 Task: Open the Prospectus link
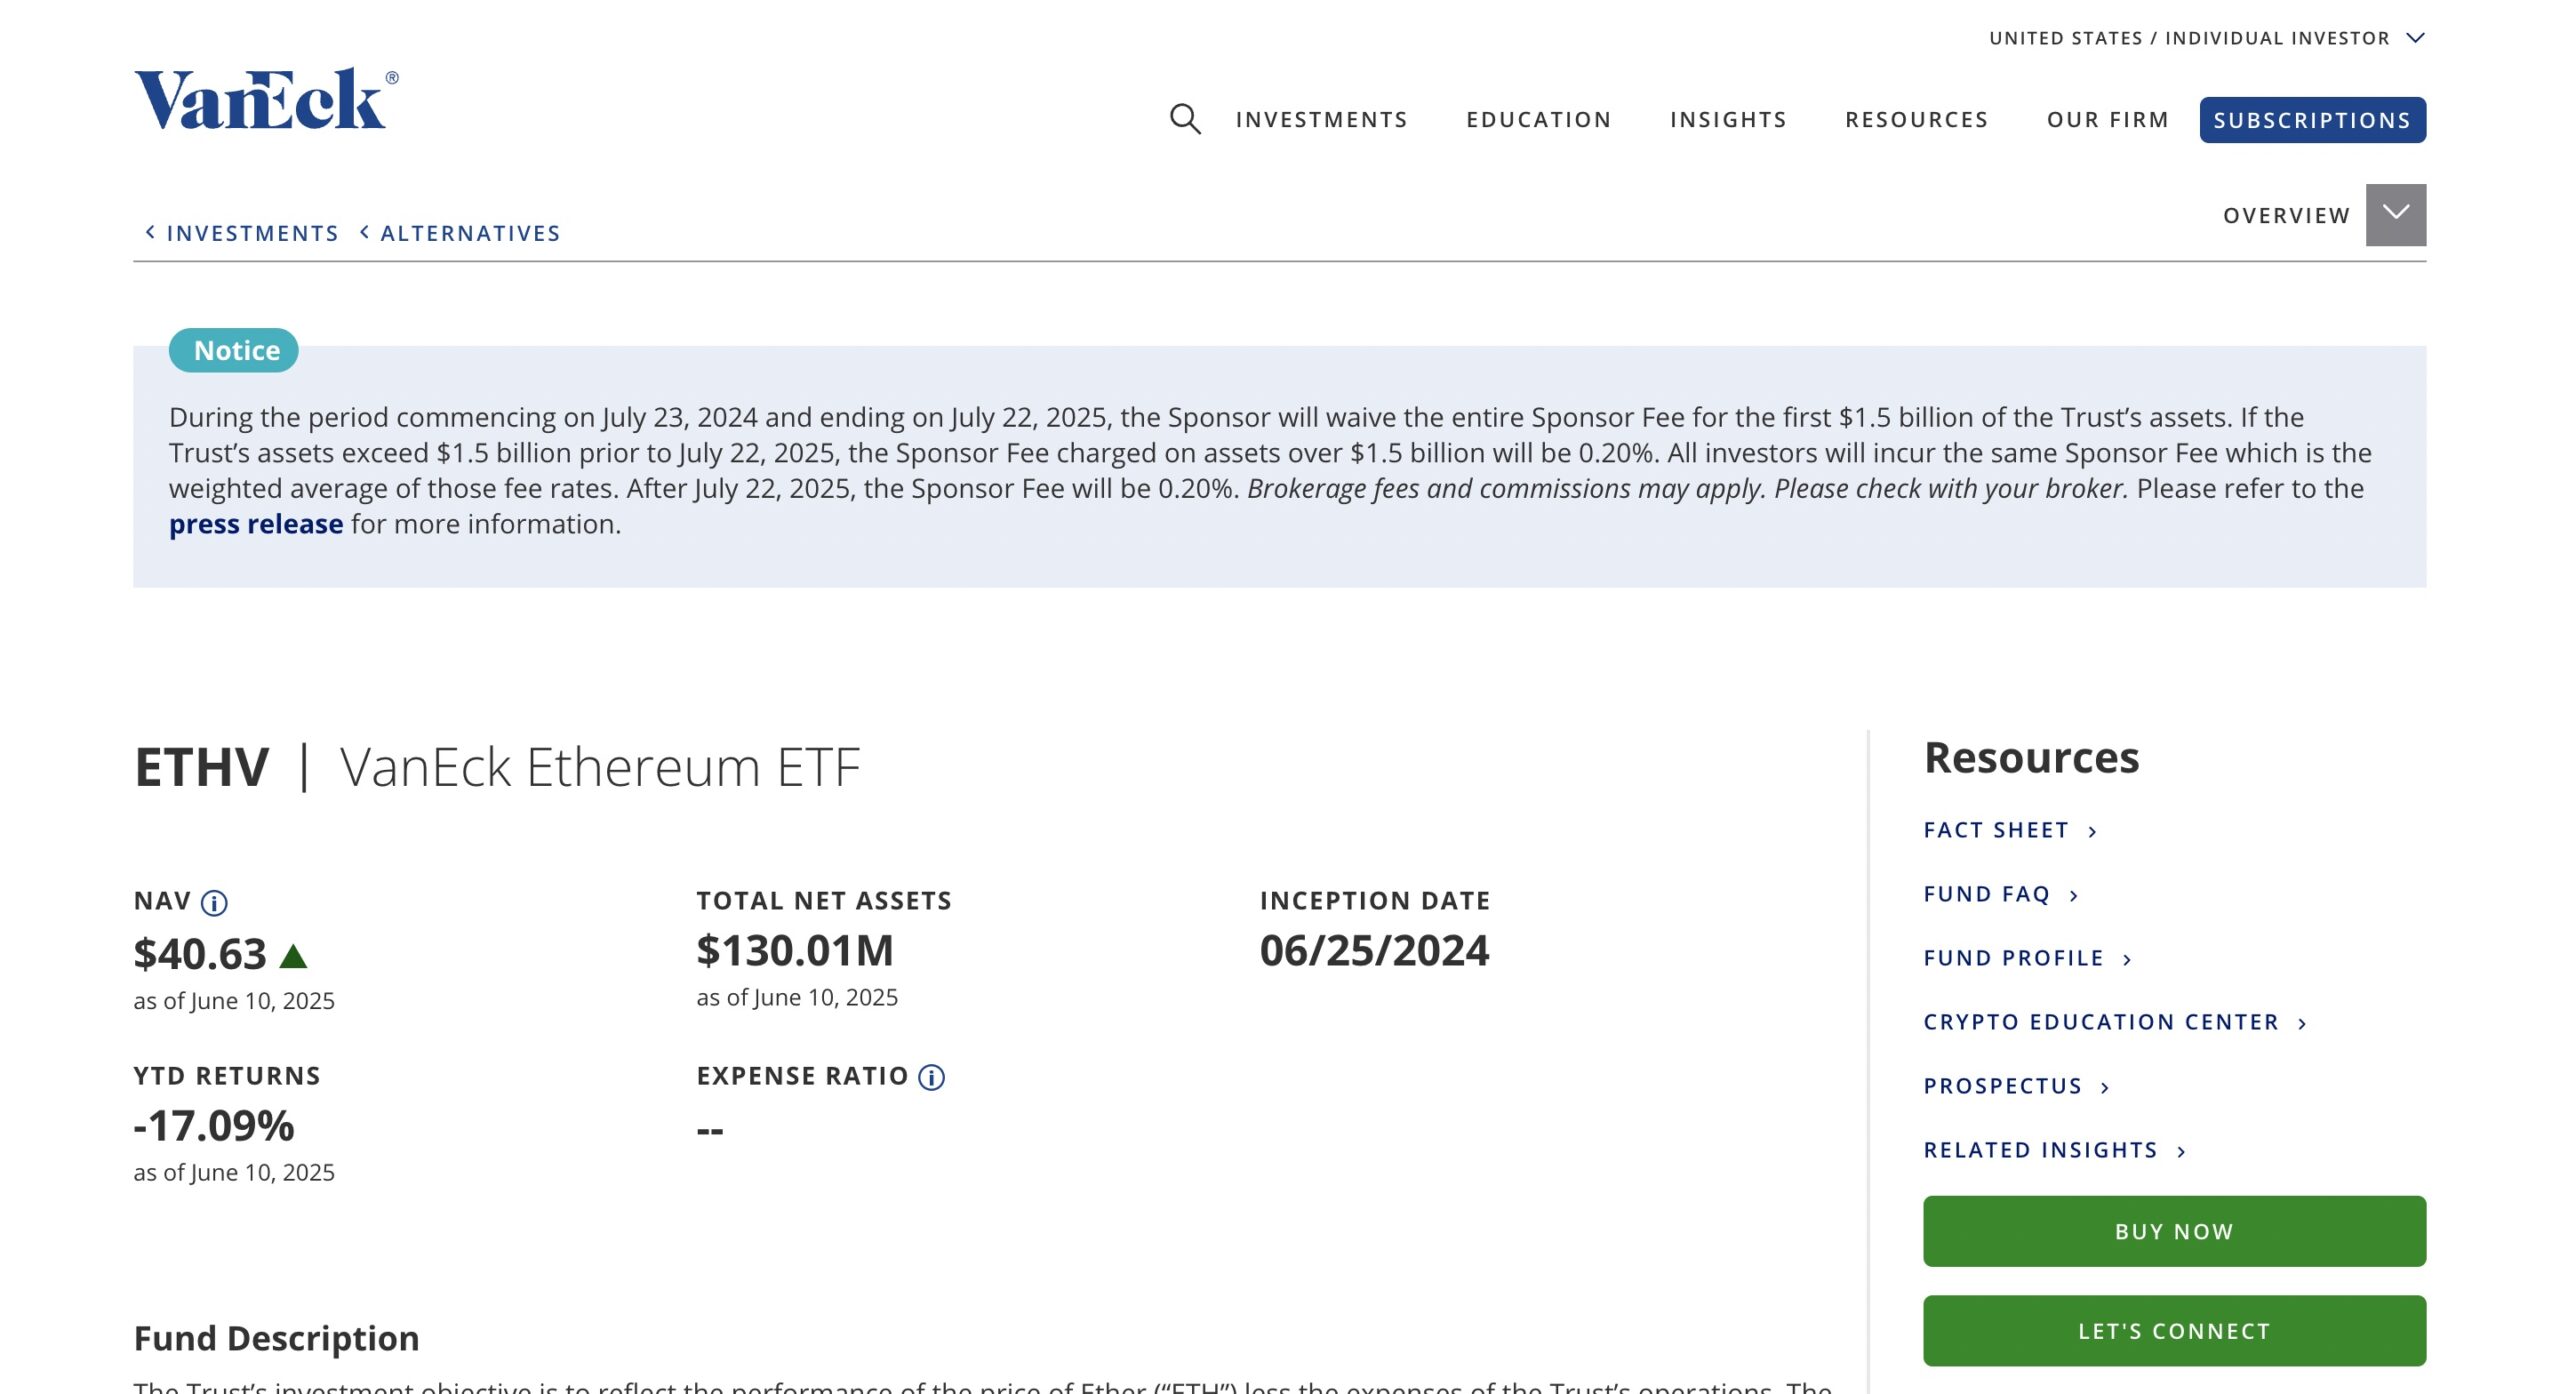click(x=2017, y=1086)
